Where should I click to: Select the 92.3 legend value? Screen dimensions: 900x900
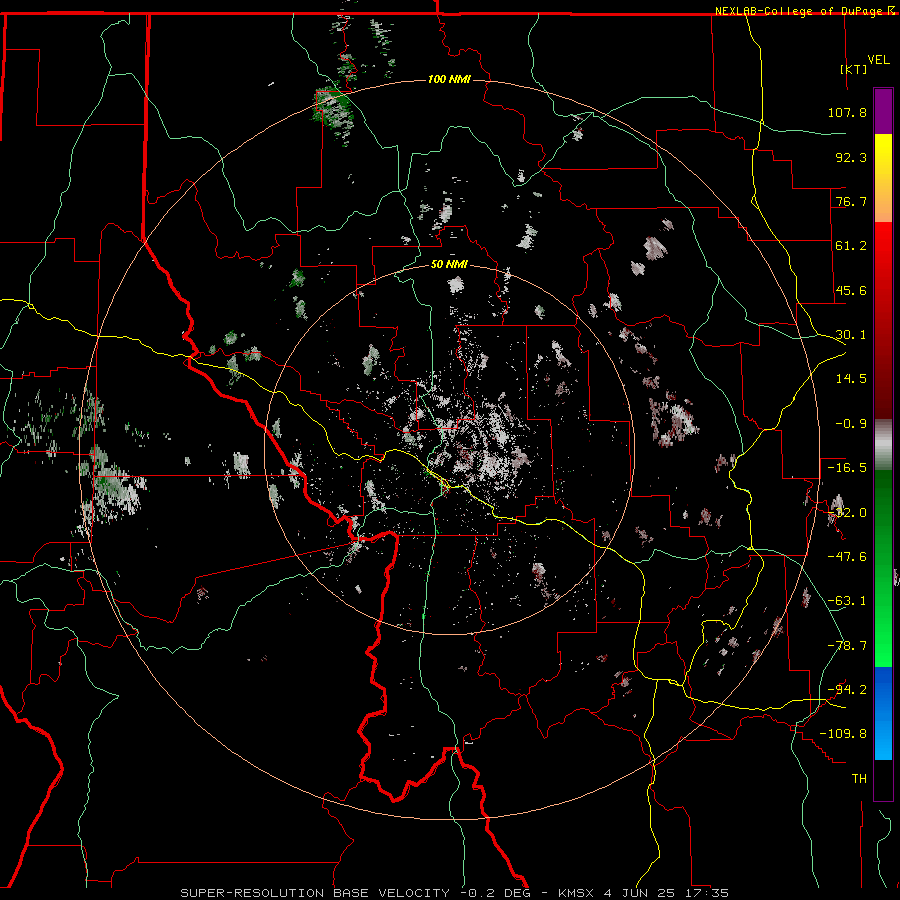pos(851,157)
